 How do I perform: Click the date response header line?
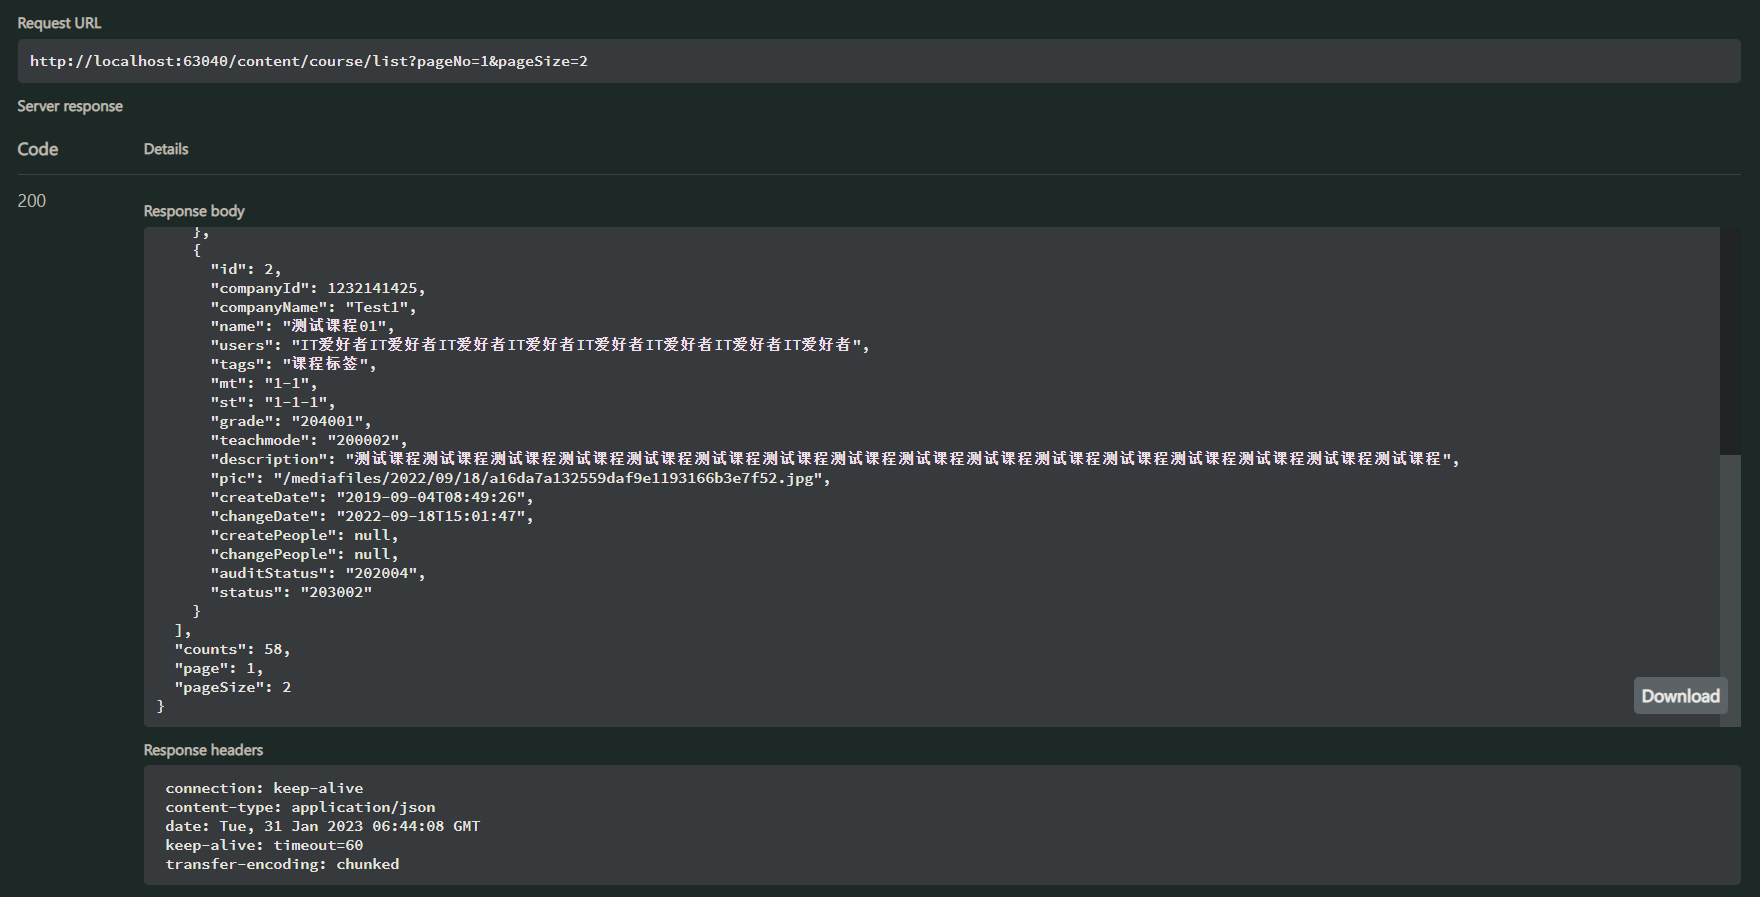click(322, 826)
